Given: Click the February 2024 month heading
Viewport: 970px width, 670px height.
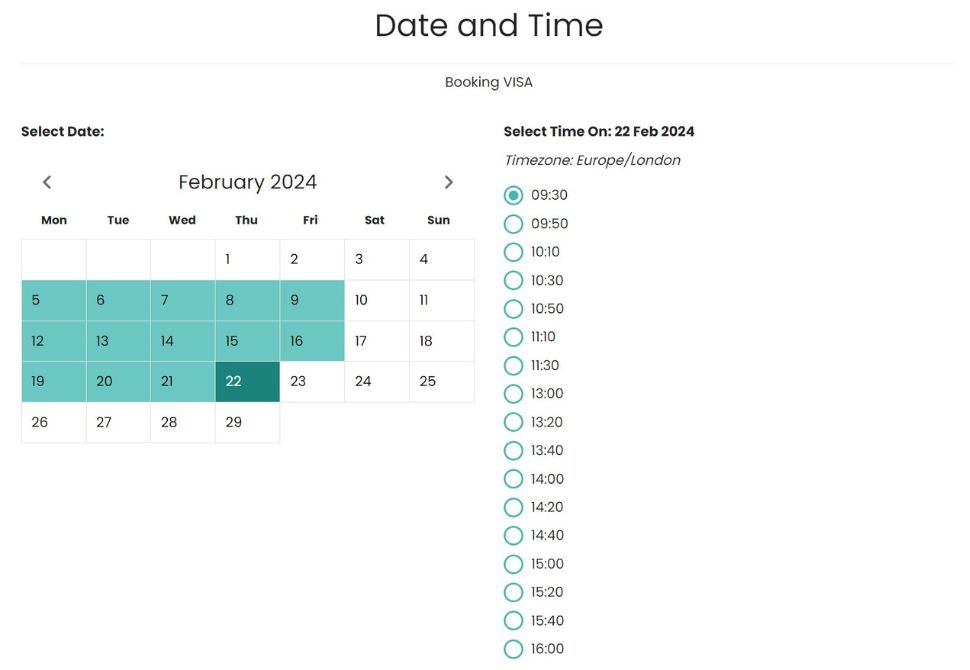Looking at the screenshot, I should (247, 182).
